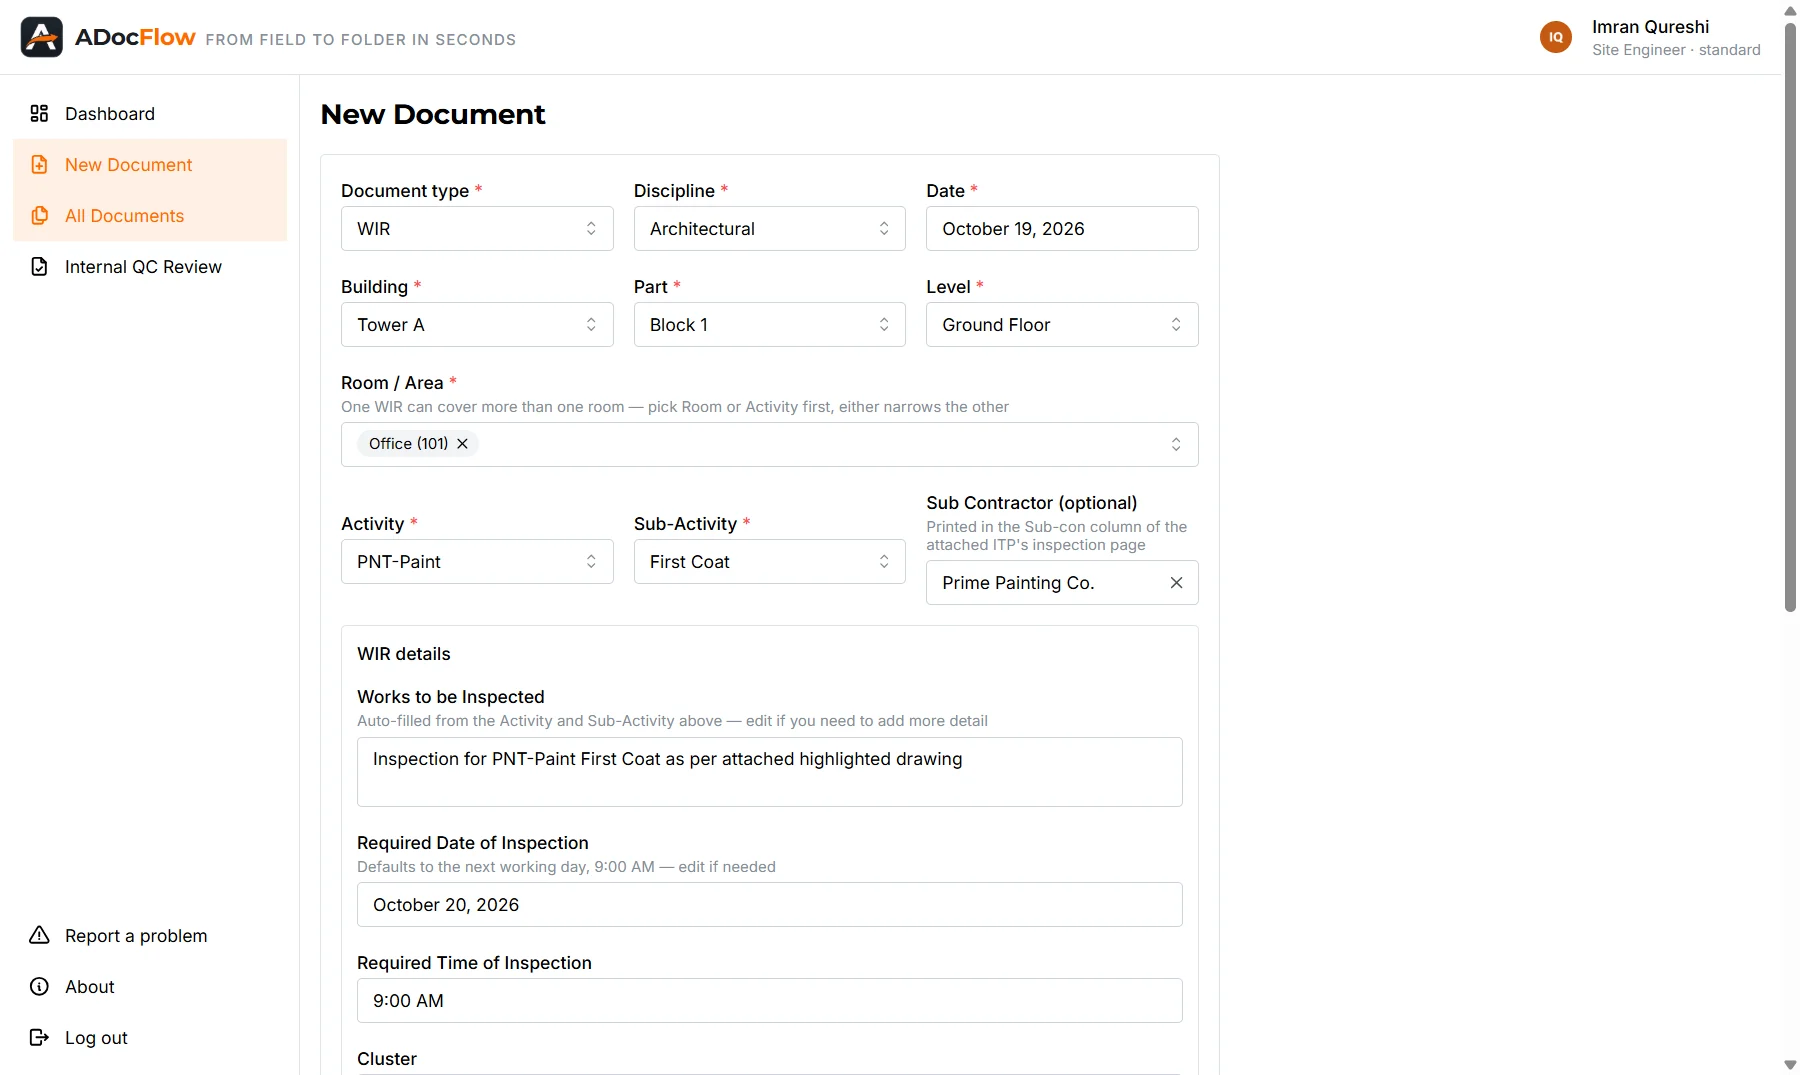Open the Discipline dropdown showing Architectural

[x=769, y=228]
